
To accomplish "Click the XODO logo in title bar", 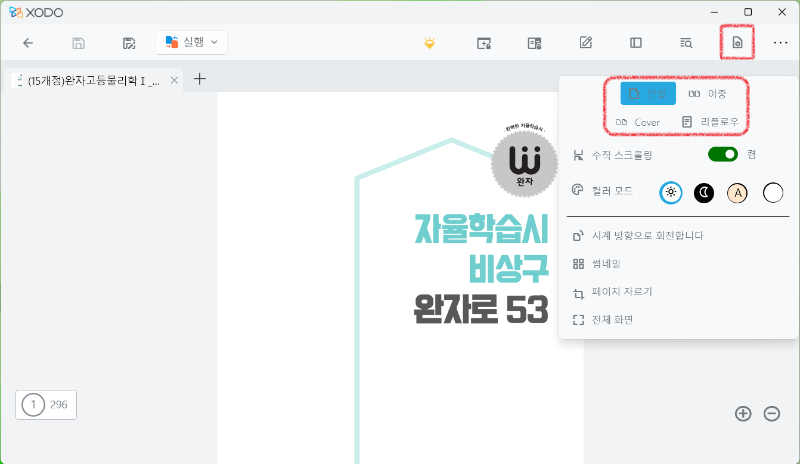I will (x=36, y=12).
